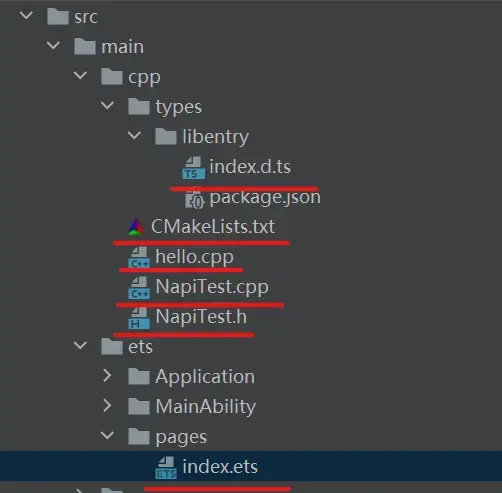Open the index.d.ts file
Screen dimensions: 502x493
(x=250, y=167)
